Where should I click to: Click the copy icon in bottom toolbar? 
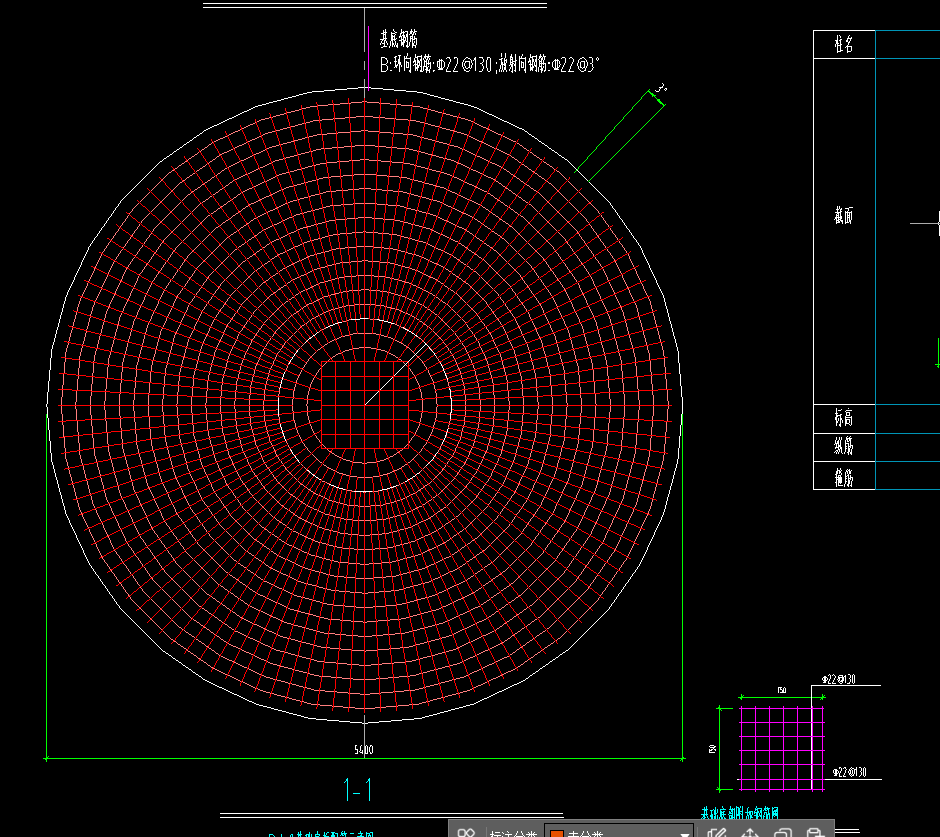click(x=782, y=832)
